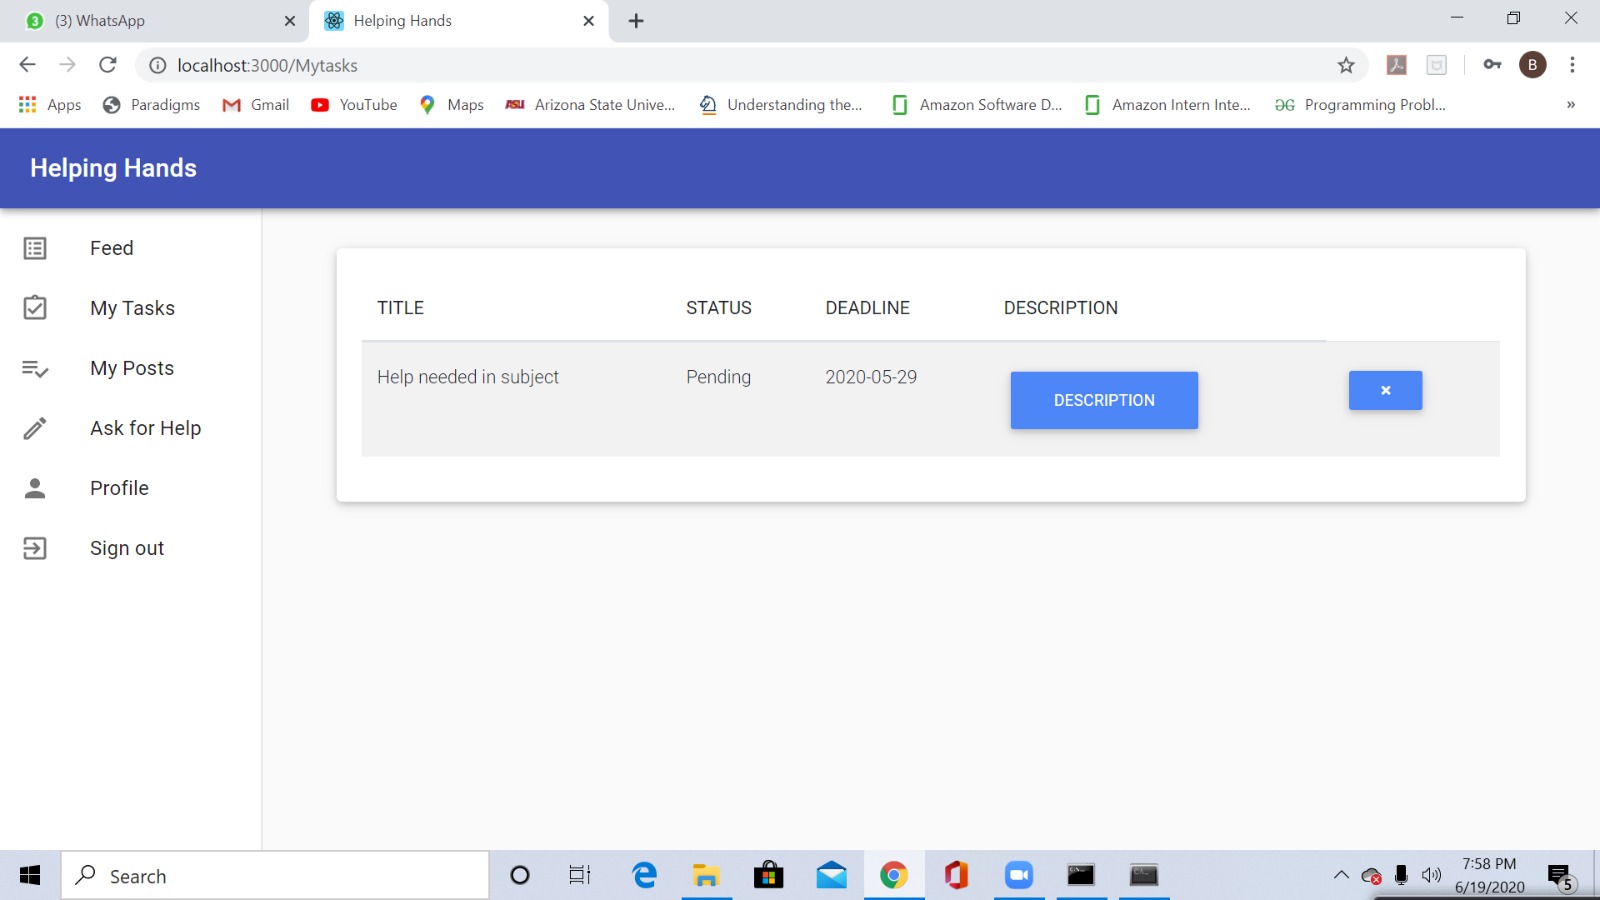
Task: Go back in browser history
Action: 27,65
